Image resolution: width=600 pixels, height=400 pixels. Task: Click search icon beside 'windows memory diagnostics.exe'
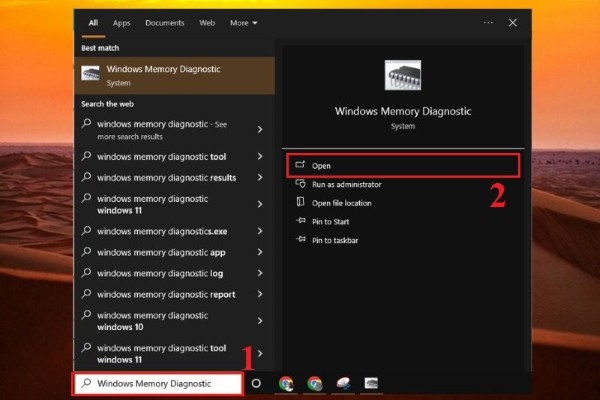coord(86,230)
